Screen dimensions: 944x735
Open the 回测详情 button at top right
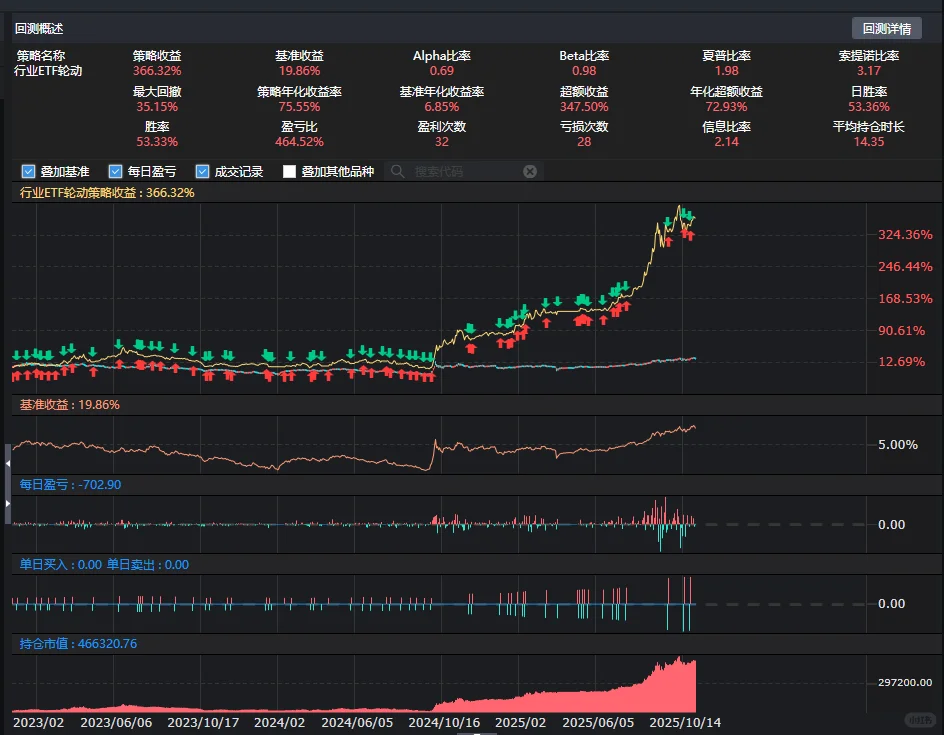coord(888,28)
